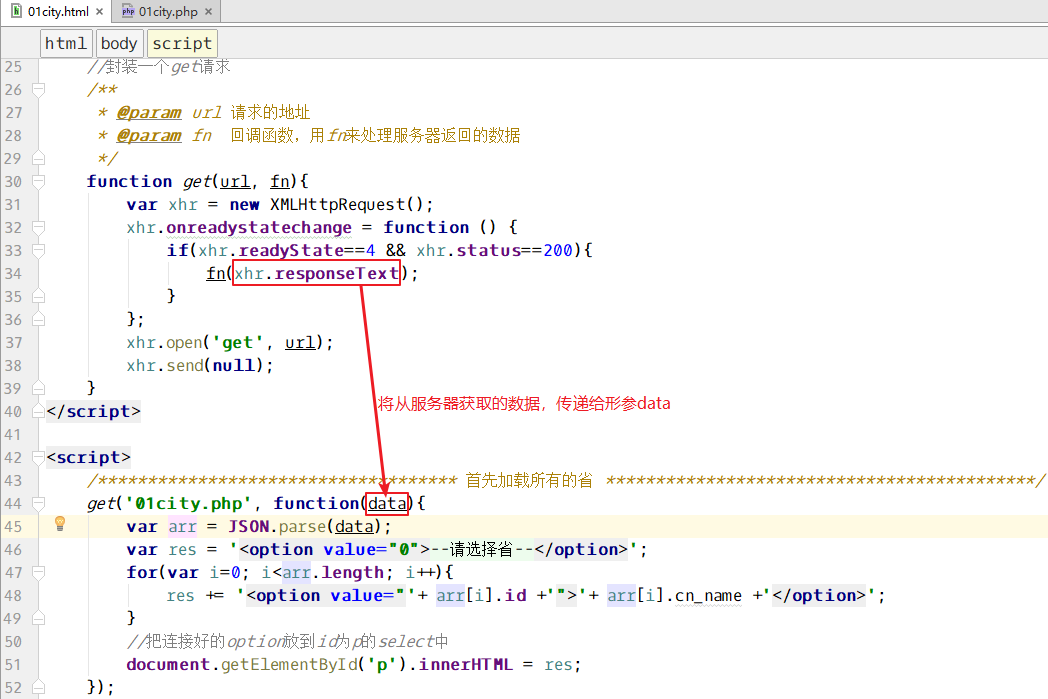Collapse the doc comment fold at line 26
The height and width of the screenshot is (699, 1048).
(x=39, y=89)
